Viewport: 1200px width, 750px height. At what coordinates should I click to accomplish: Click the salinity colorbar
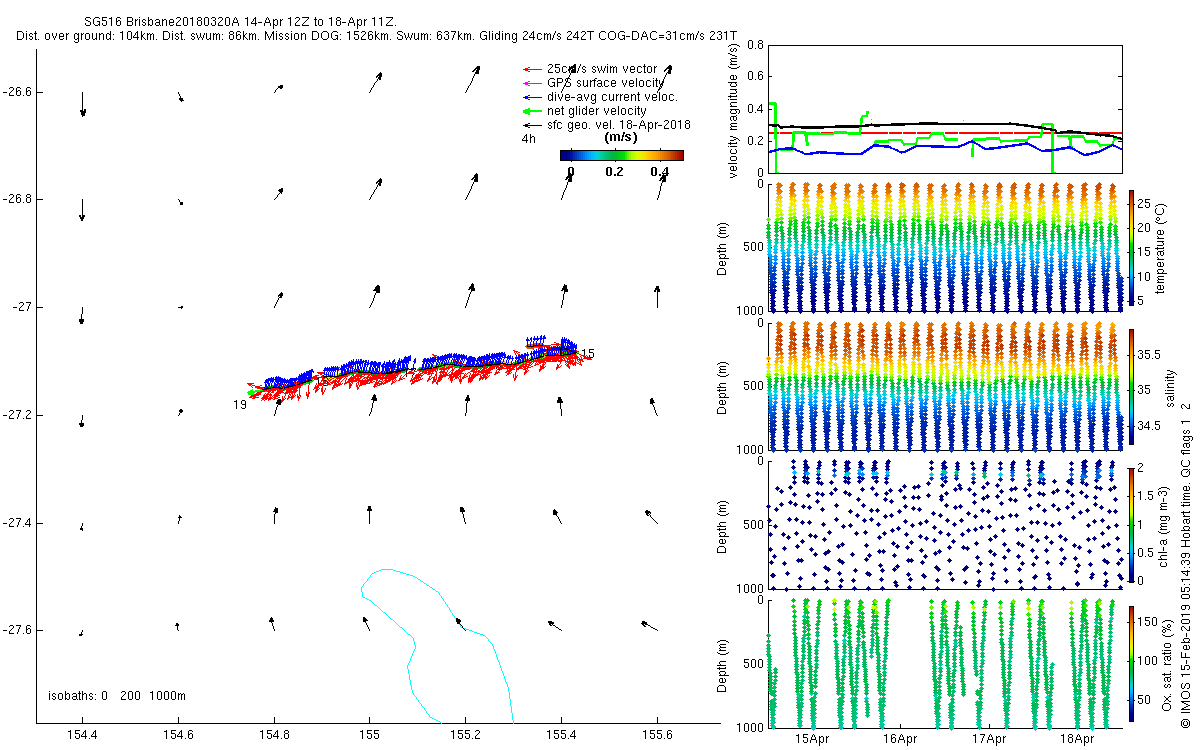tap(1131, 385)
